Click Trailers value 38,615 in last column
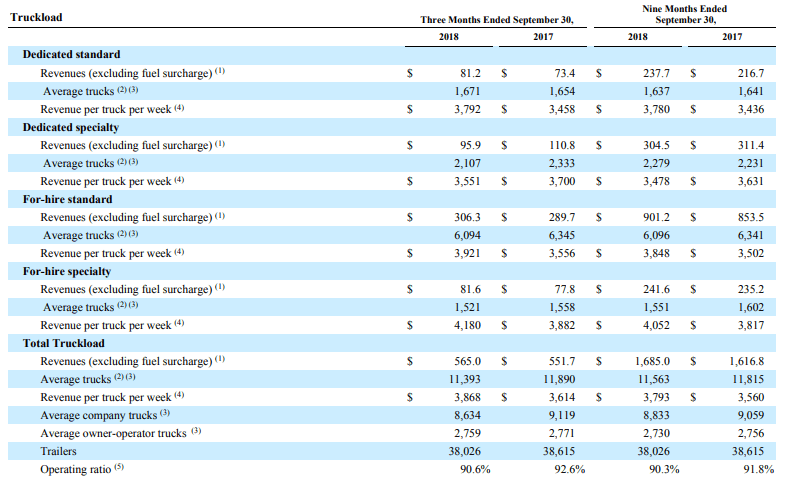789x485 pixels. pyautogui.click(x=748, y=451)
